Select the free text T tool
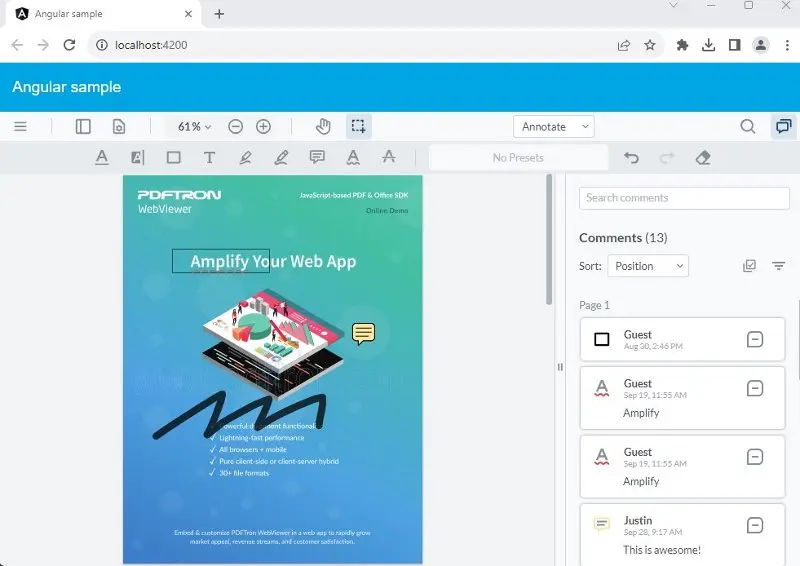800x566 pixels. coord(209,157)
